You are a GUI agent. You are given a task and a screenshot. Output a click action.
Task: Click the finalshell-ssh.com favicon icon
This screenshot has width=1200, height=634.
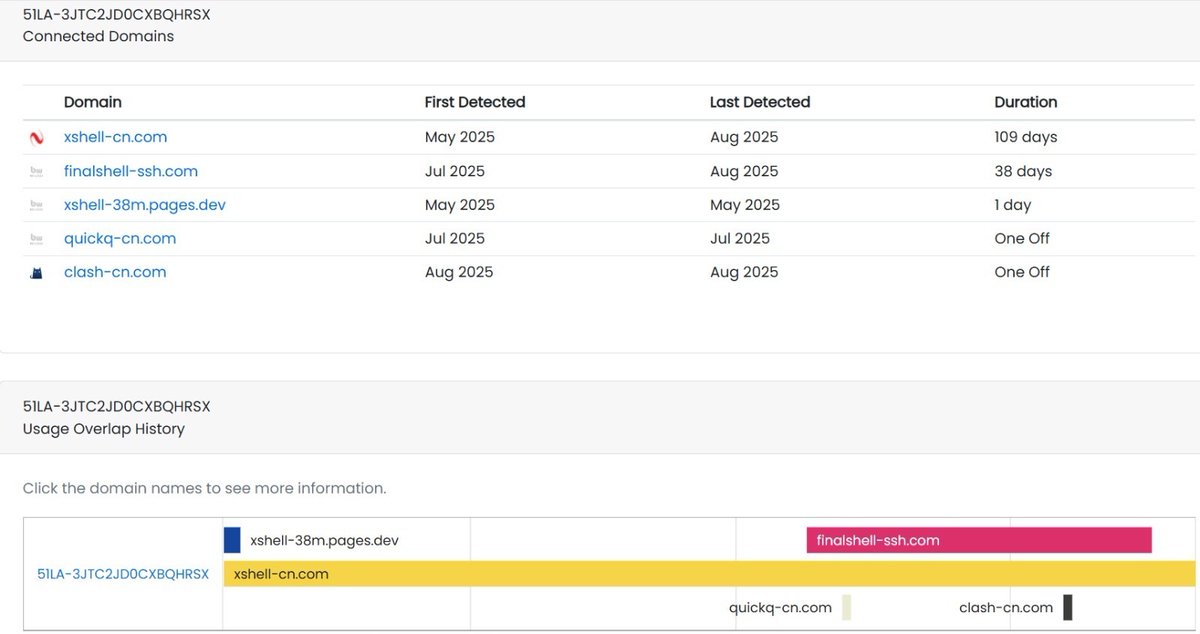pyautogui.click(x=37, y=172)
